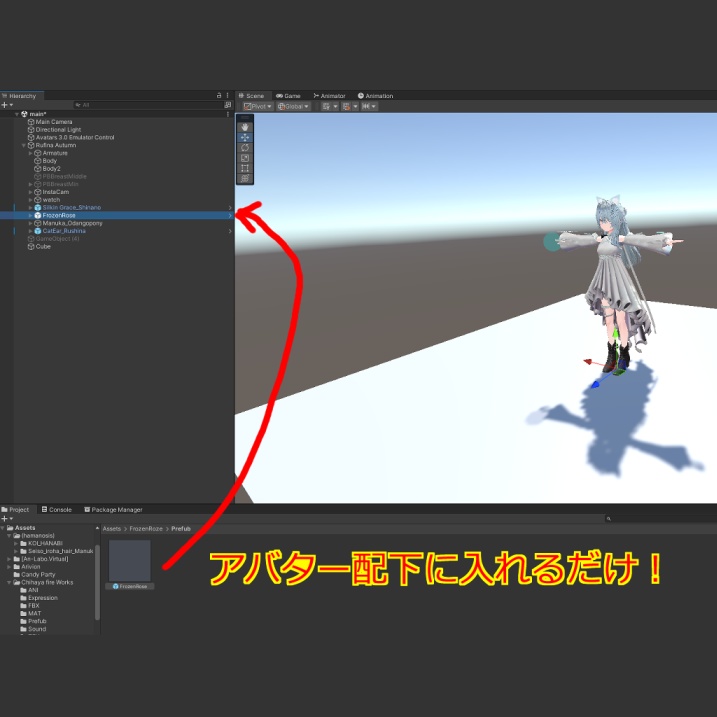This screenshot has width=717, height=717.
Task: Click Assets in the breadcrumb path
Action: tap(112, 529)
